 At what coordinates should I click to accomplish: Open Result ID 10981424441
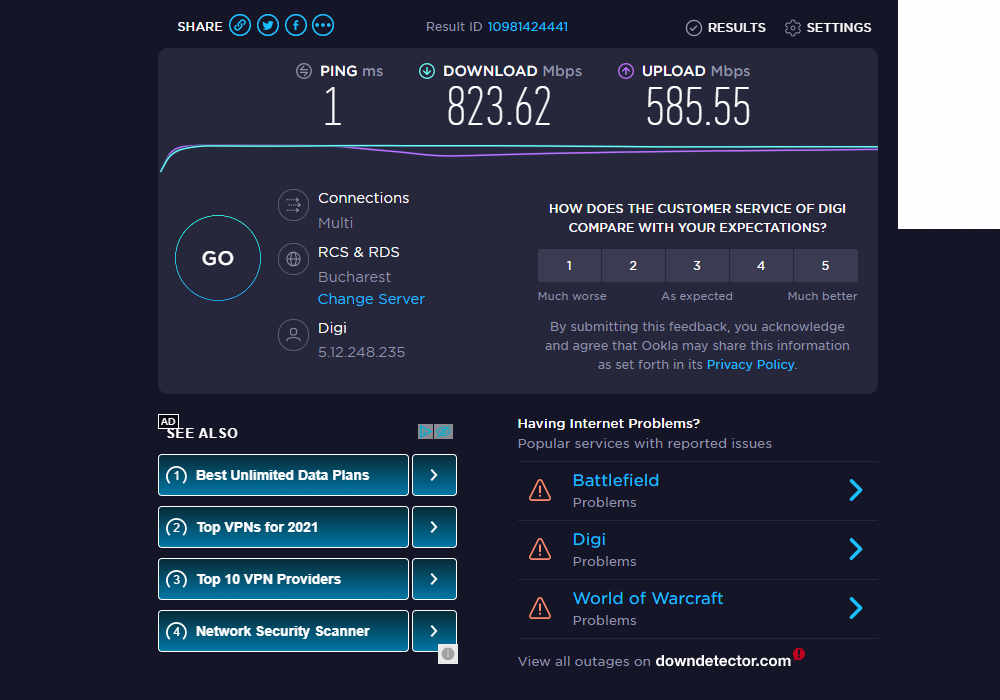(527, 27)
